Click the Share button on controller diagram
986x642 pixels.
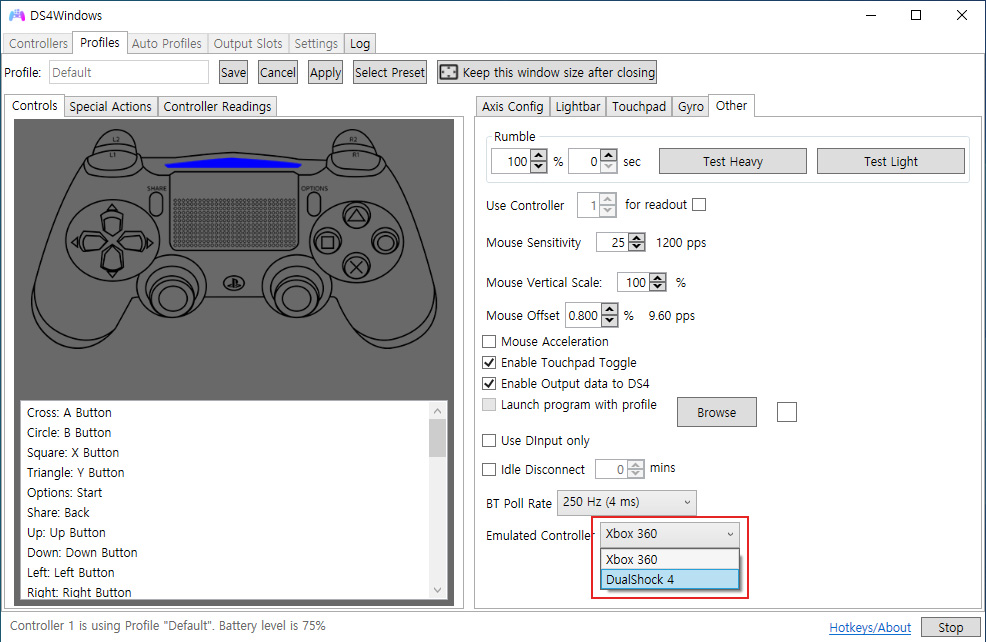pyautogui.click(x=156, y=204)
